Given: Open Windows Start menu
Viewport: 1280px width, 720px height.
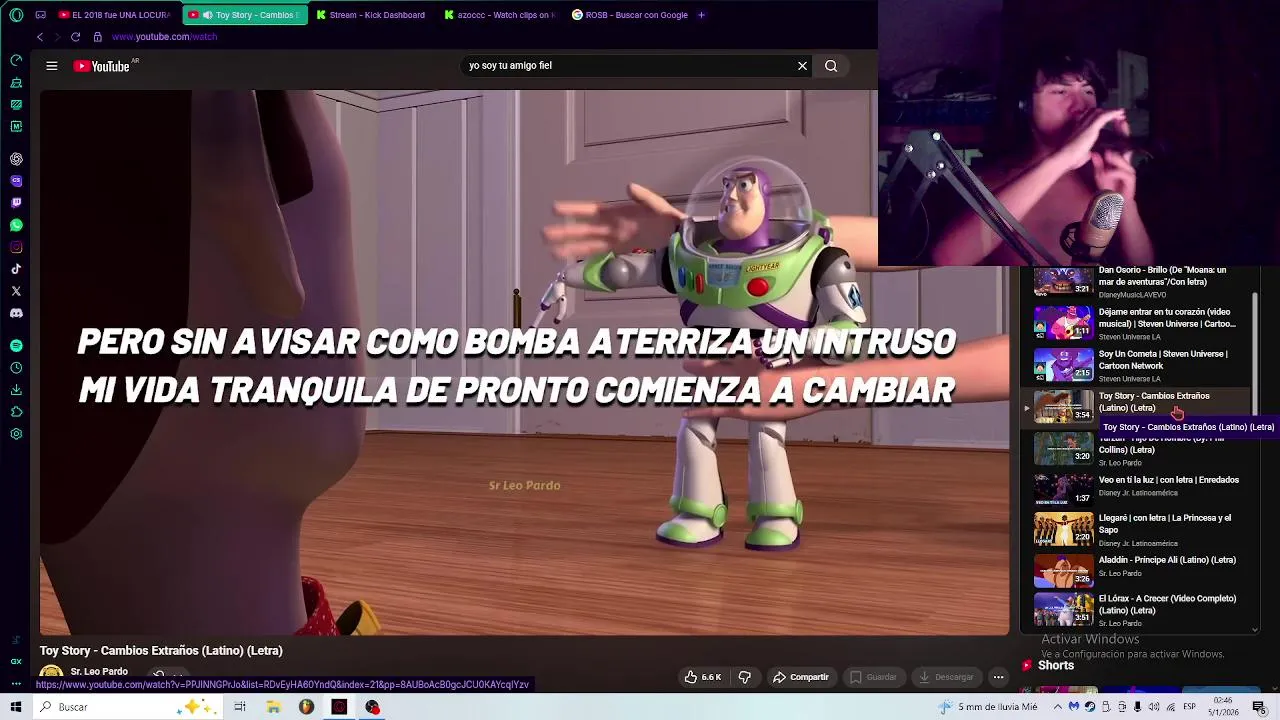Looking at the screenshot, I should [16, 707].
